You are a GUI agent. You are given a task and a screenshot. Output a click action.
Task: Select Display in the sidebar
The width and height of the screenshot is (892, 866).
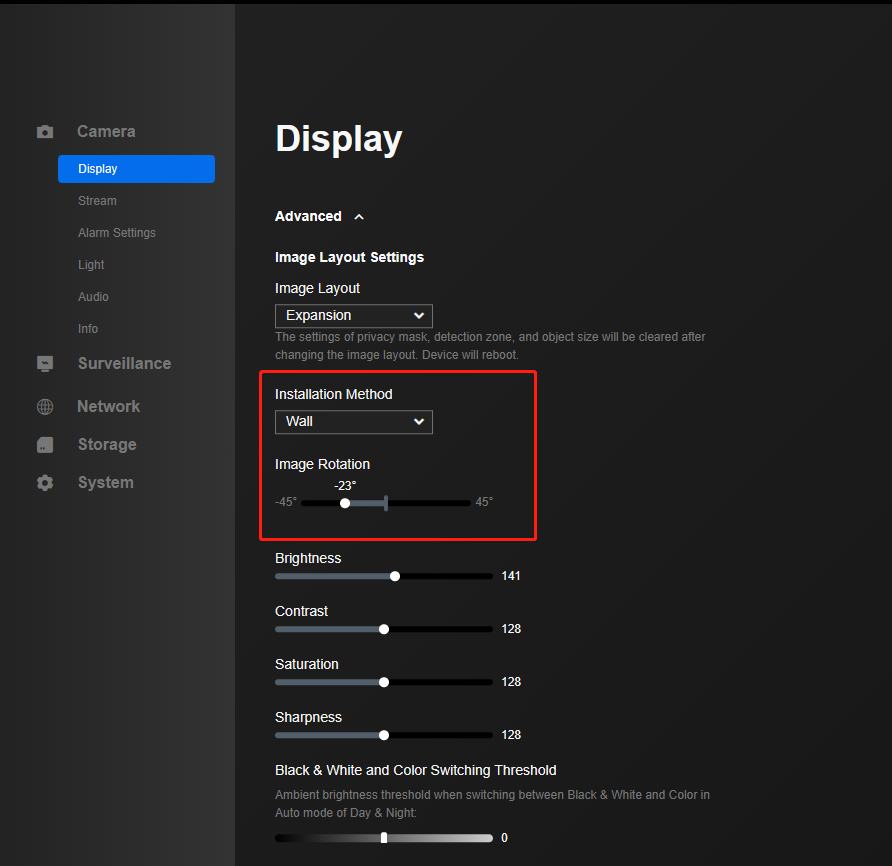coord(137,169)
